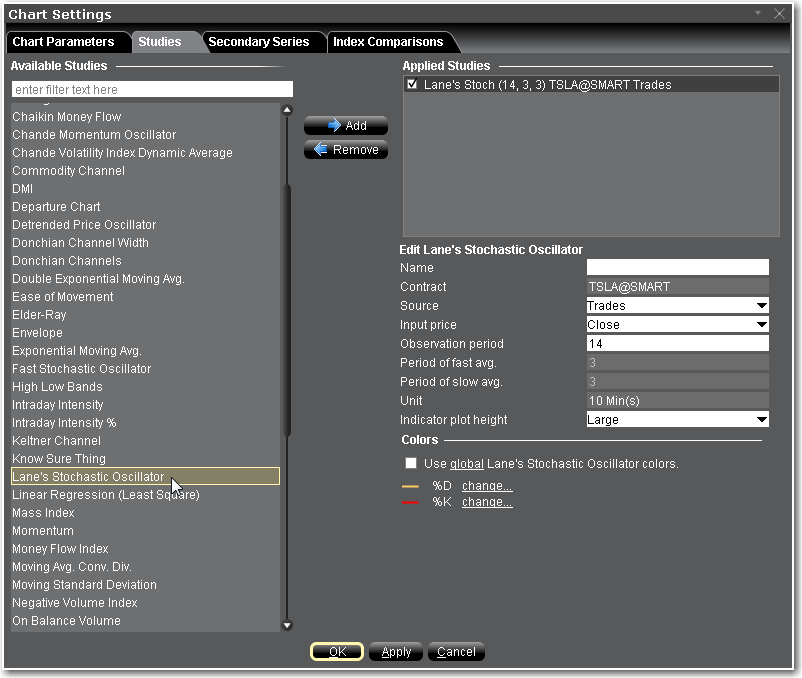Go to Index Comparisons tab
Screen dimensions: 802x678
(388, 42)
